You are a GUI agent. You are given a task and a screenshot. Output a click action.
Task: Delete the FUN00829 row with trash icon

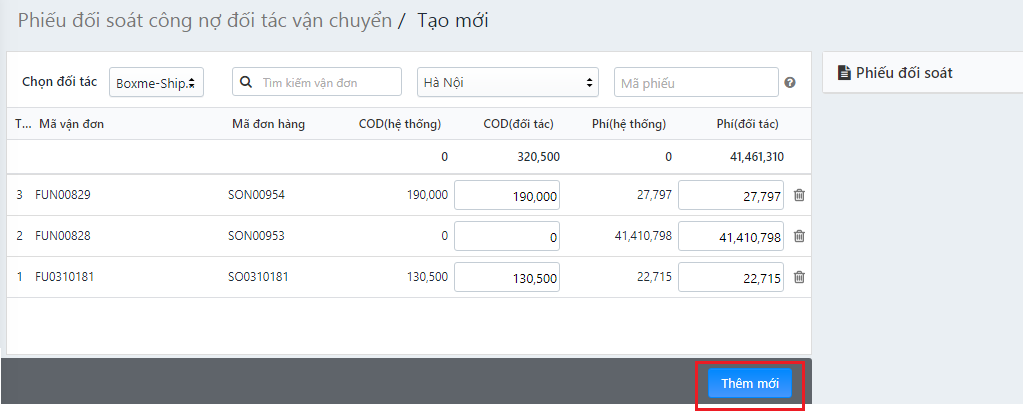(x=799, y=195)
